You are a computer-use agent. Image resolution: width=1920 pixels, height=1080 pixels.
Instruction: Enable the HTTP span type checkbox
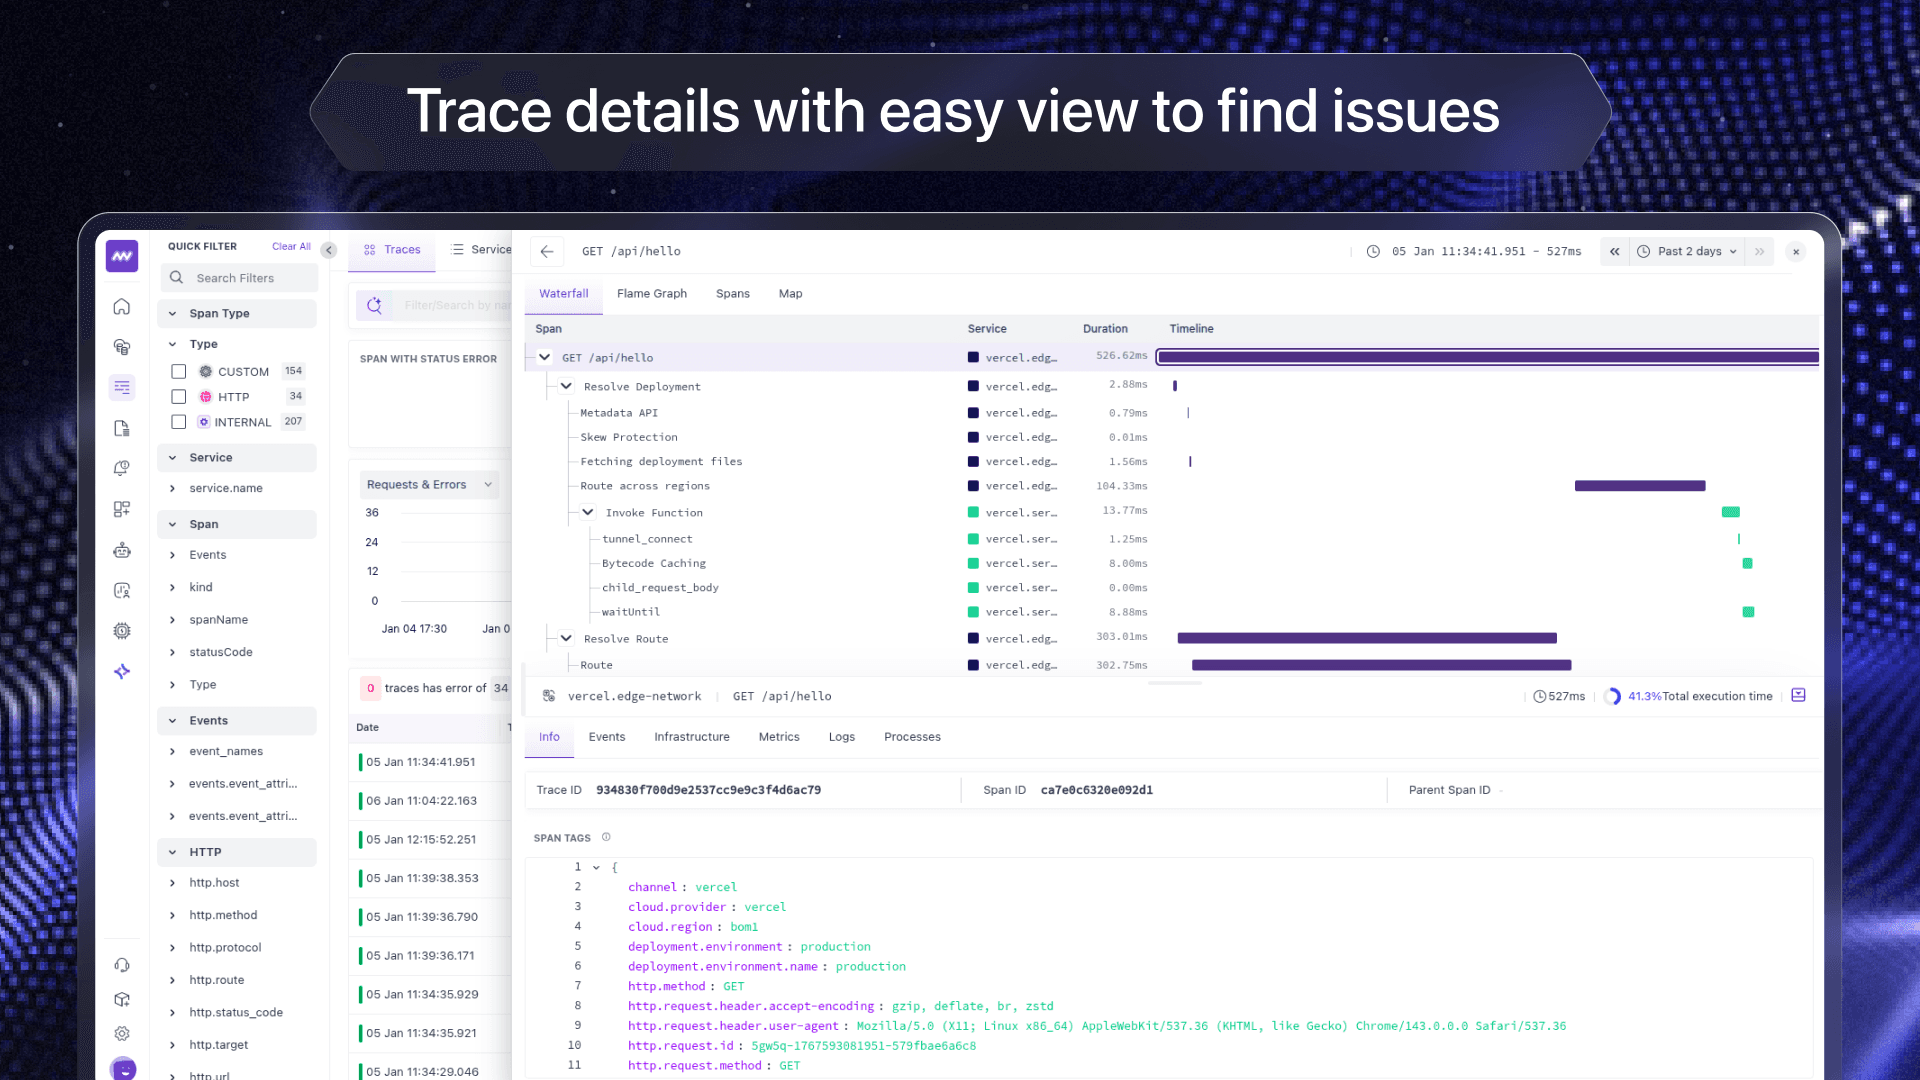coord(179,397)
